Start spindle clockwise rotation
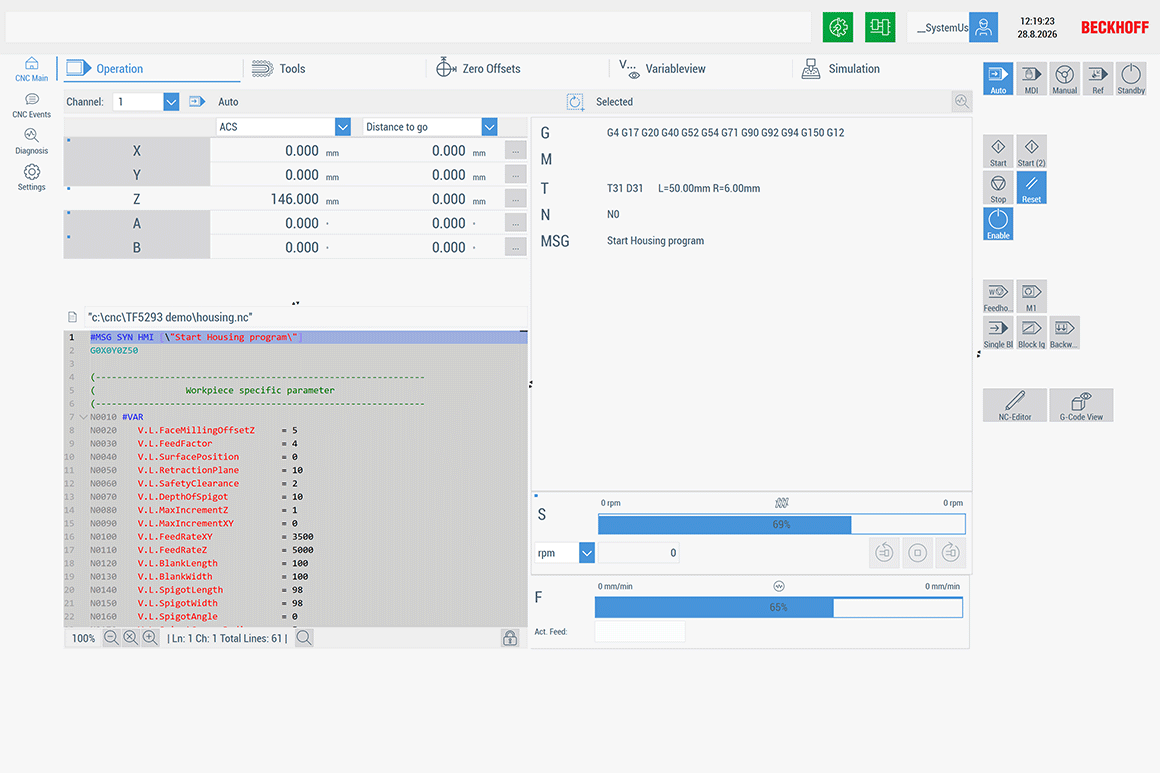This screenshot has height=773, width=1160. click(x=951, y=553)
